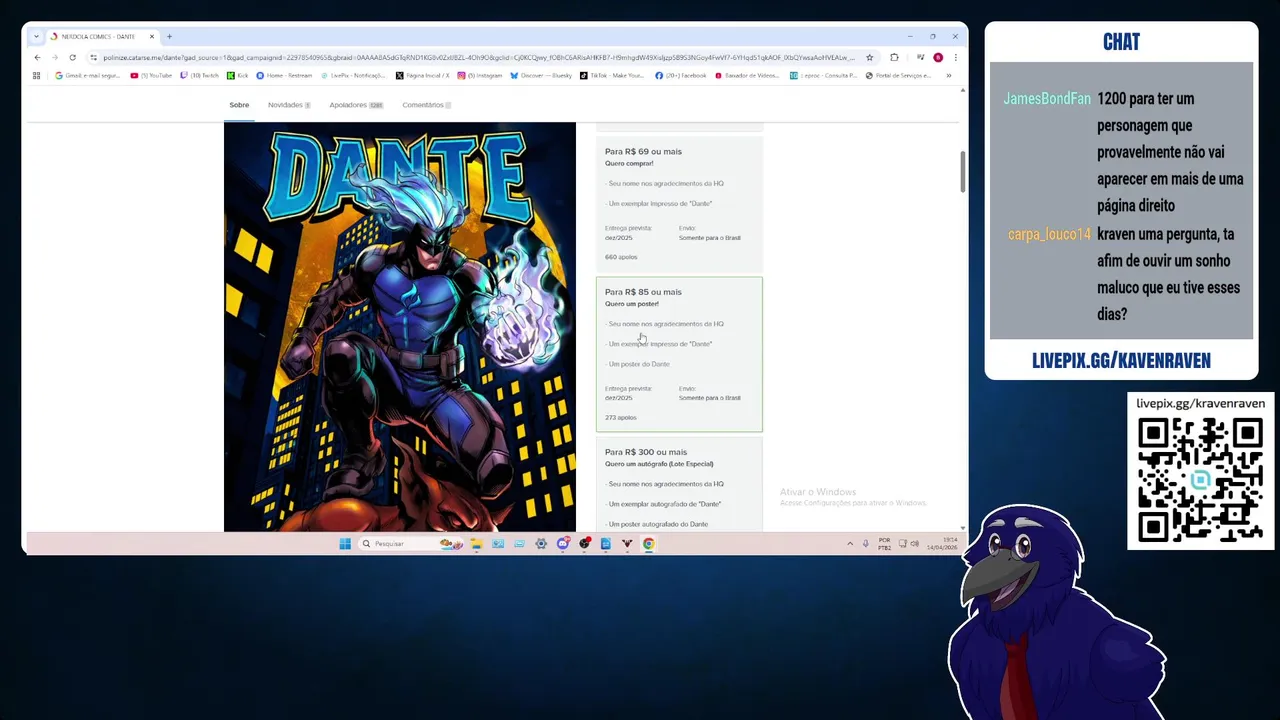Open Discover — Bluesky bookmark
Viewport: 1280px width, 720px height.
[x=541, y=75]
